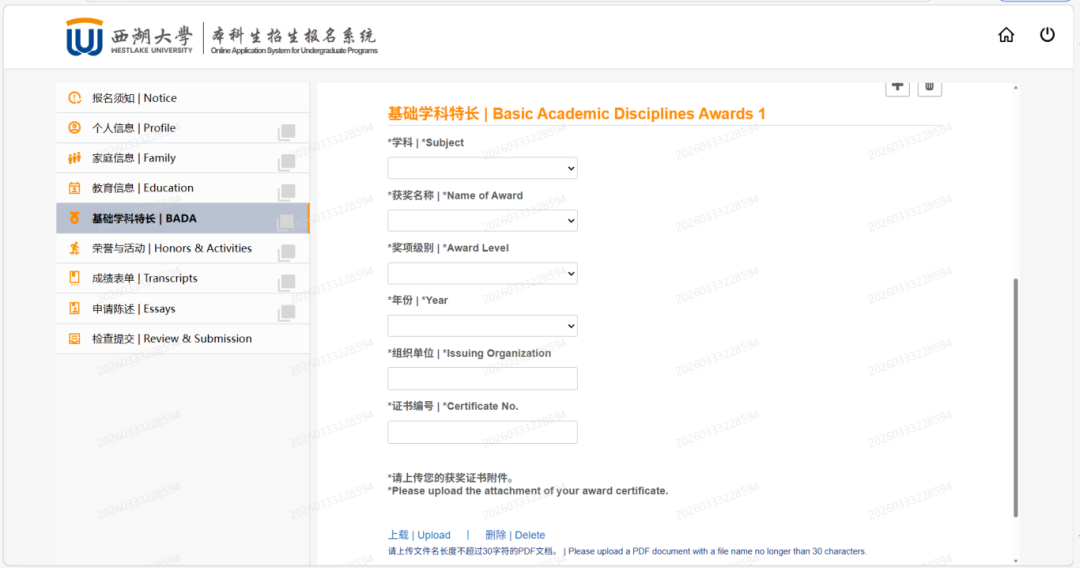Screen dimensions: 1080x568
Task: Click the status box beside Honors & Activities
Action: pos(287,252)
